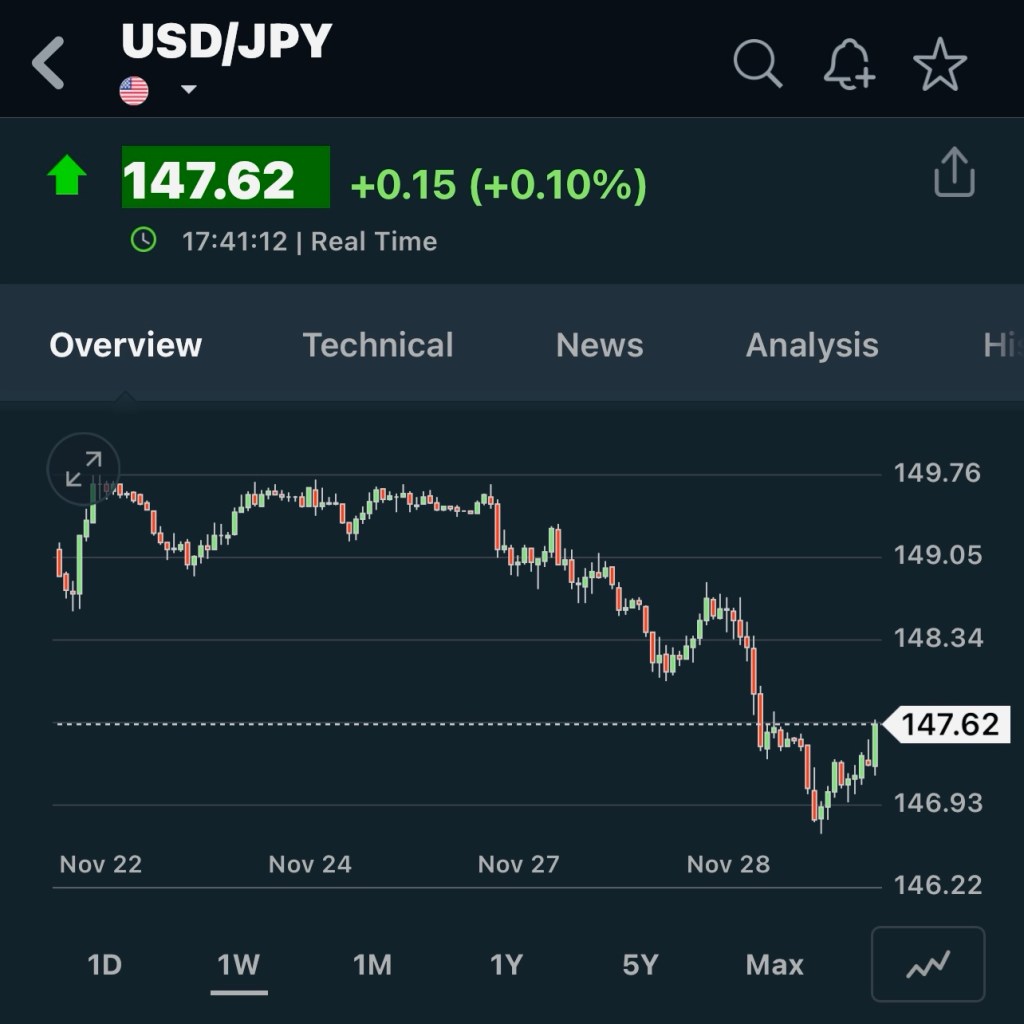
Task: Show the Max chart range
Action: tap(774, 965)
